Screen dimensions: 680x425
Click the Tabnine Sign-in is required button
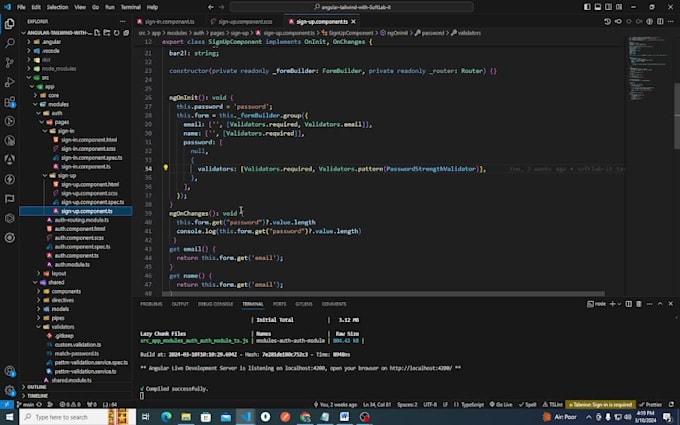tap(601, 405)
